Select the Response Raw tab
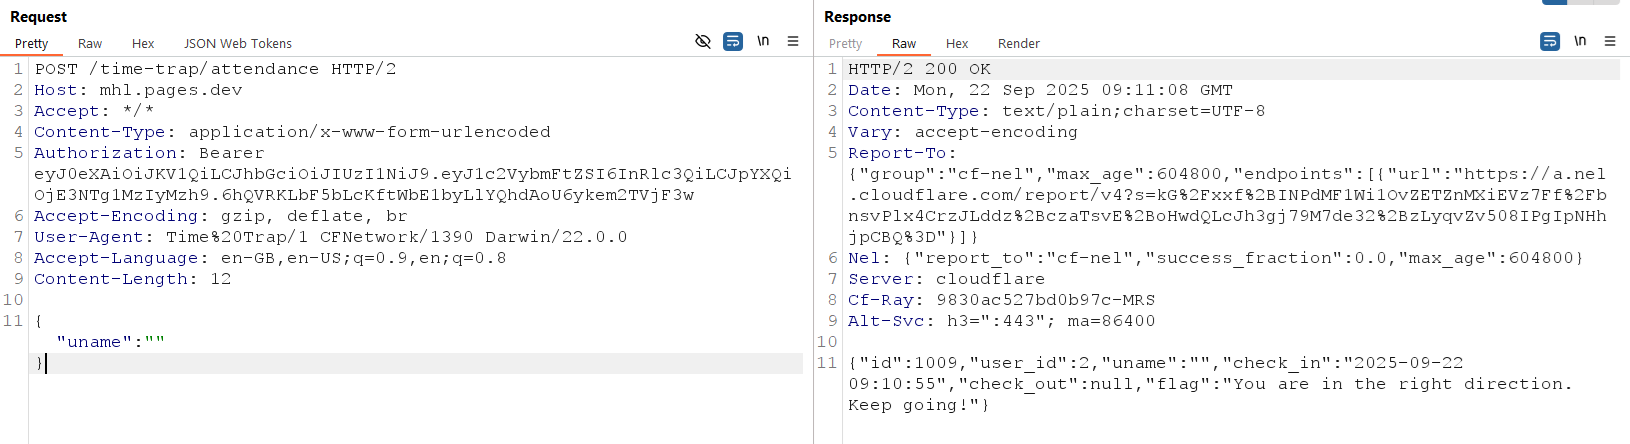The image size is (1630, 444). click(904, 44)
